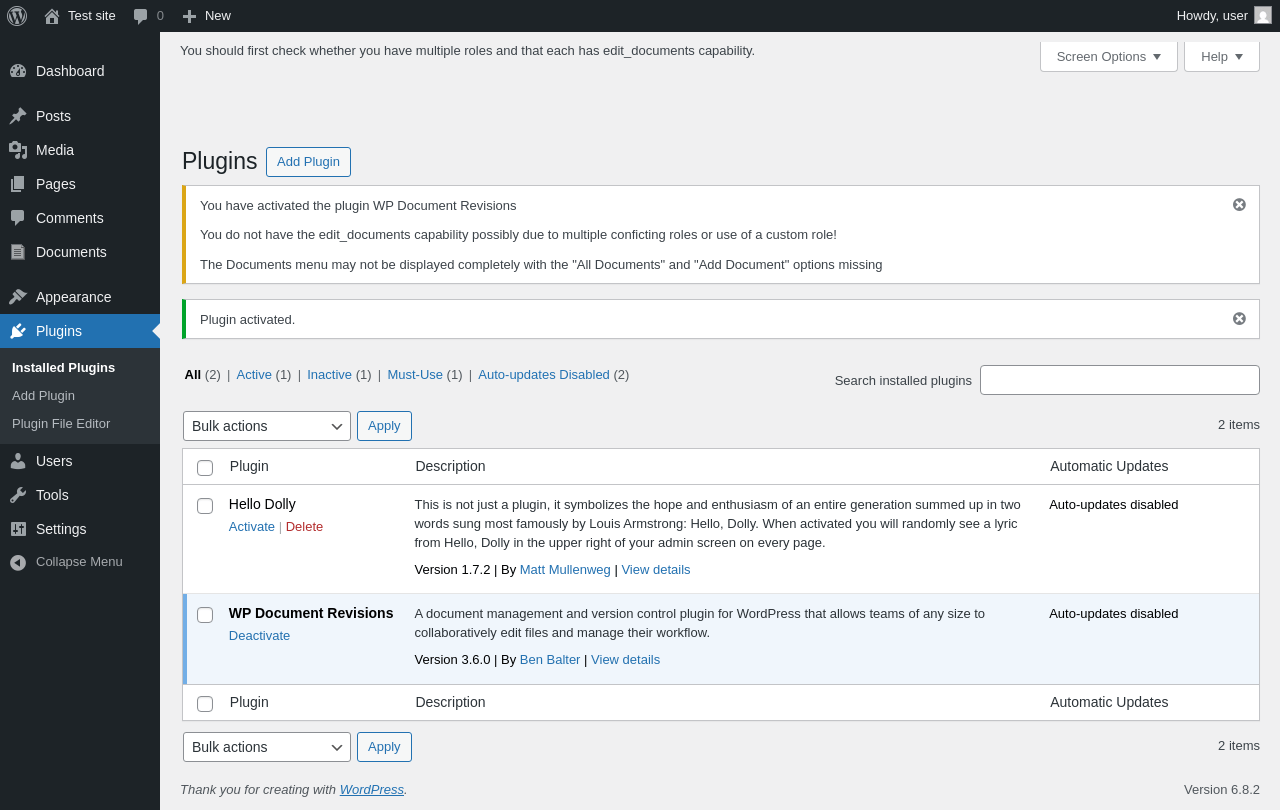
Task: Click Howdy, user account text
Action: [x=1212, y=16]
